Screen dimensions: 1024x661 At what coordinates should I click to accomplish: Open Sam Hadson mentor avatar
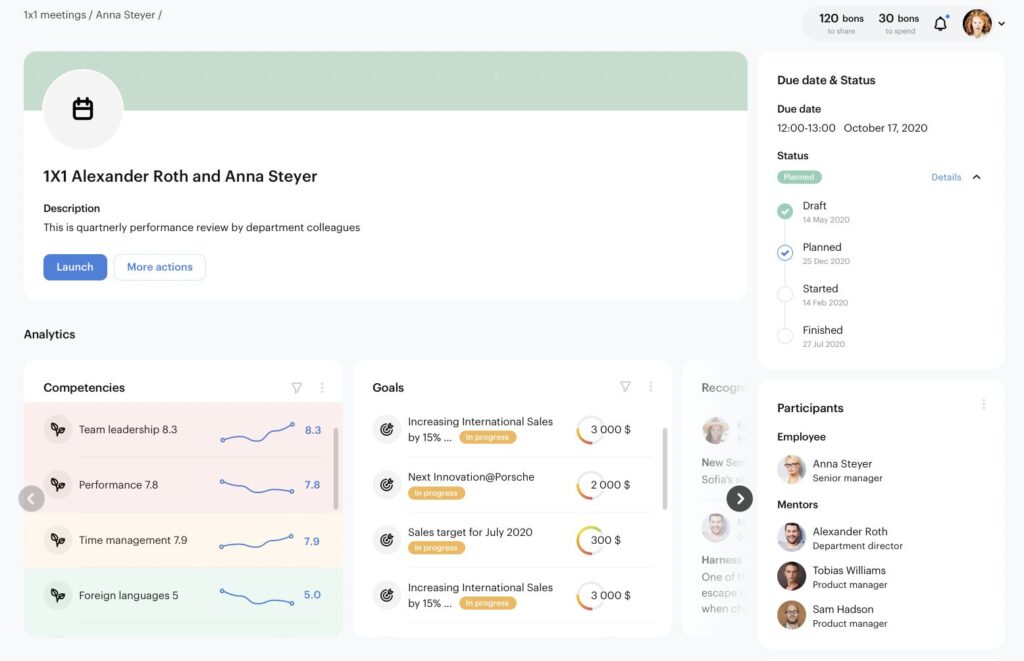[x=791, y=615]
